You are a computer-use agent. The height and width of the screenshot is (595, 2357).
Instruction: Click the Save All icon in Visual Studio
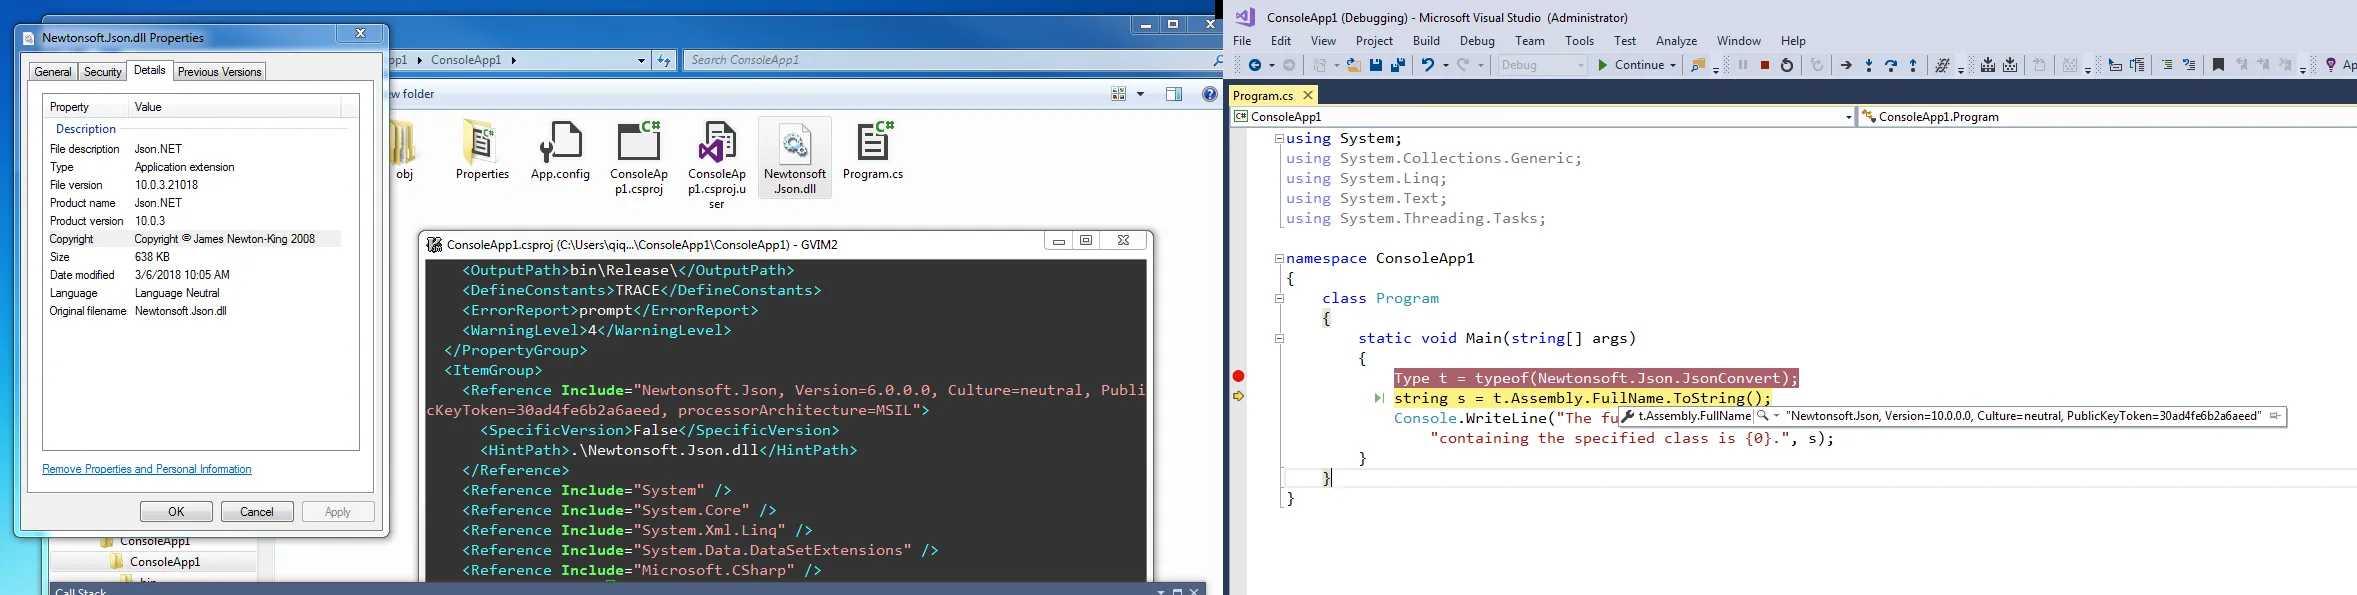coord(1398,65)
